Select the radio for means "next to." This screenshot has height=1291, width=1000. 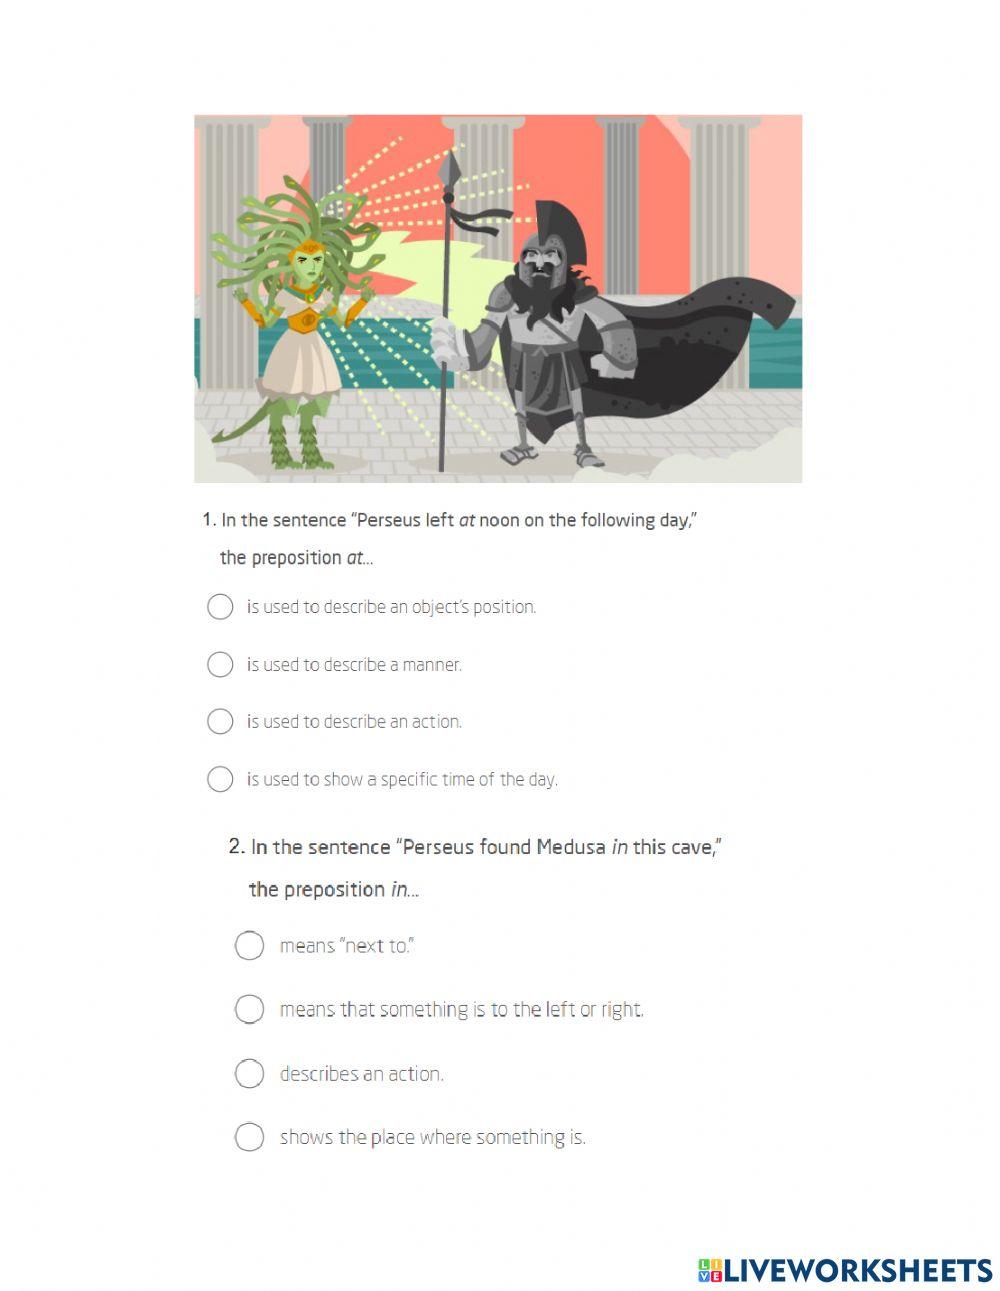(249, 945)
